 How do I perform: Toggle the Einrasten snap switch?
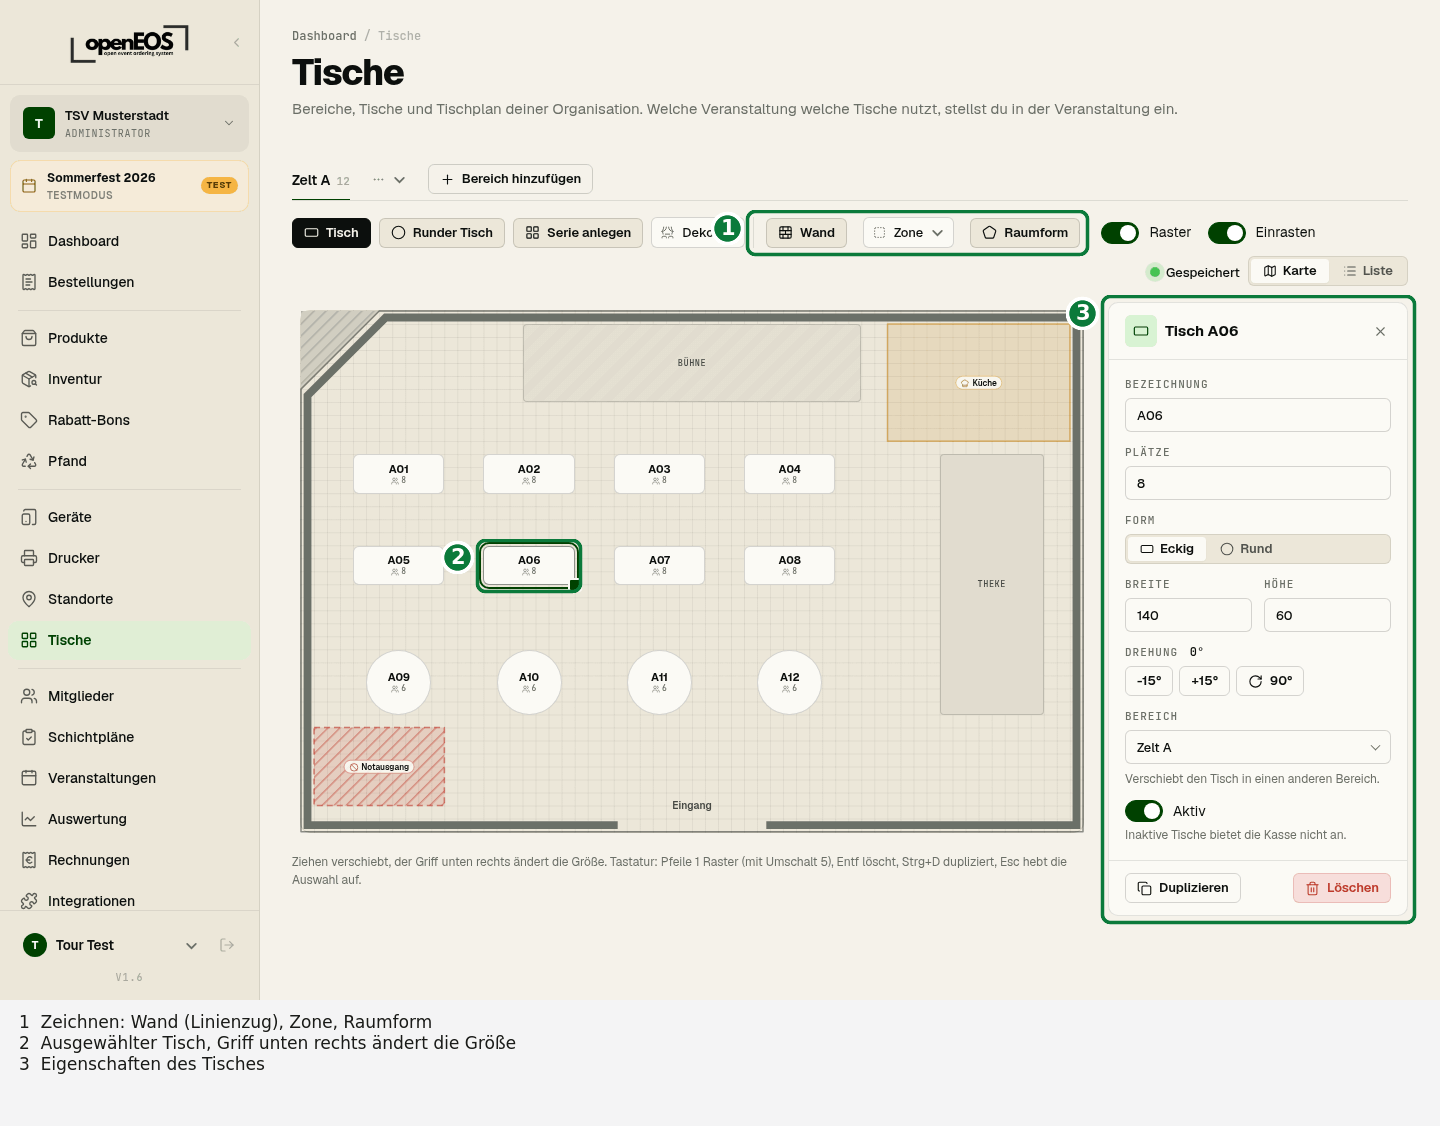[x=1227, y=233]
